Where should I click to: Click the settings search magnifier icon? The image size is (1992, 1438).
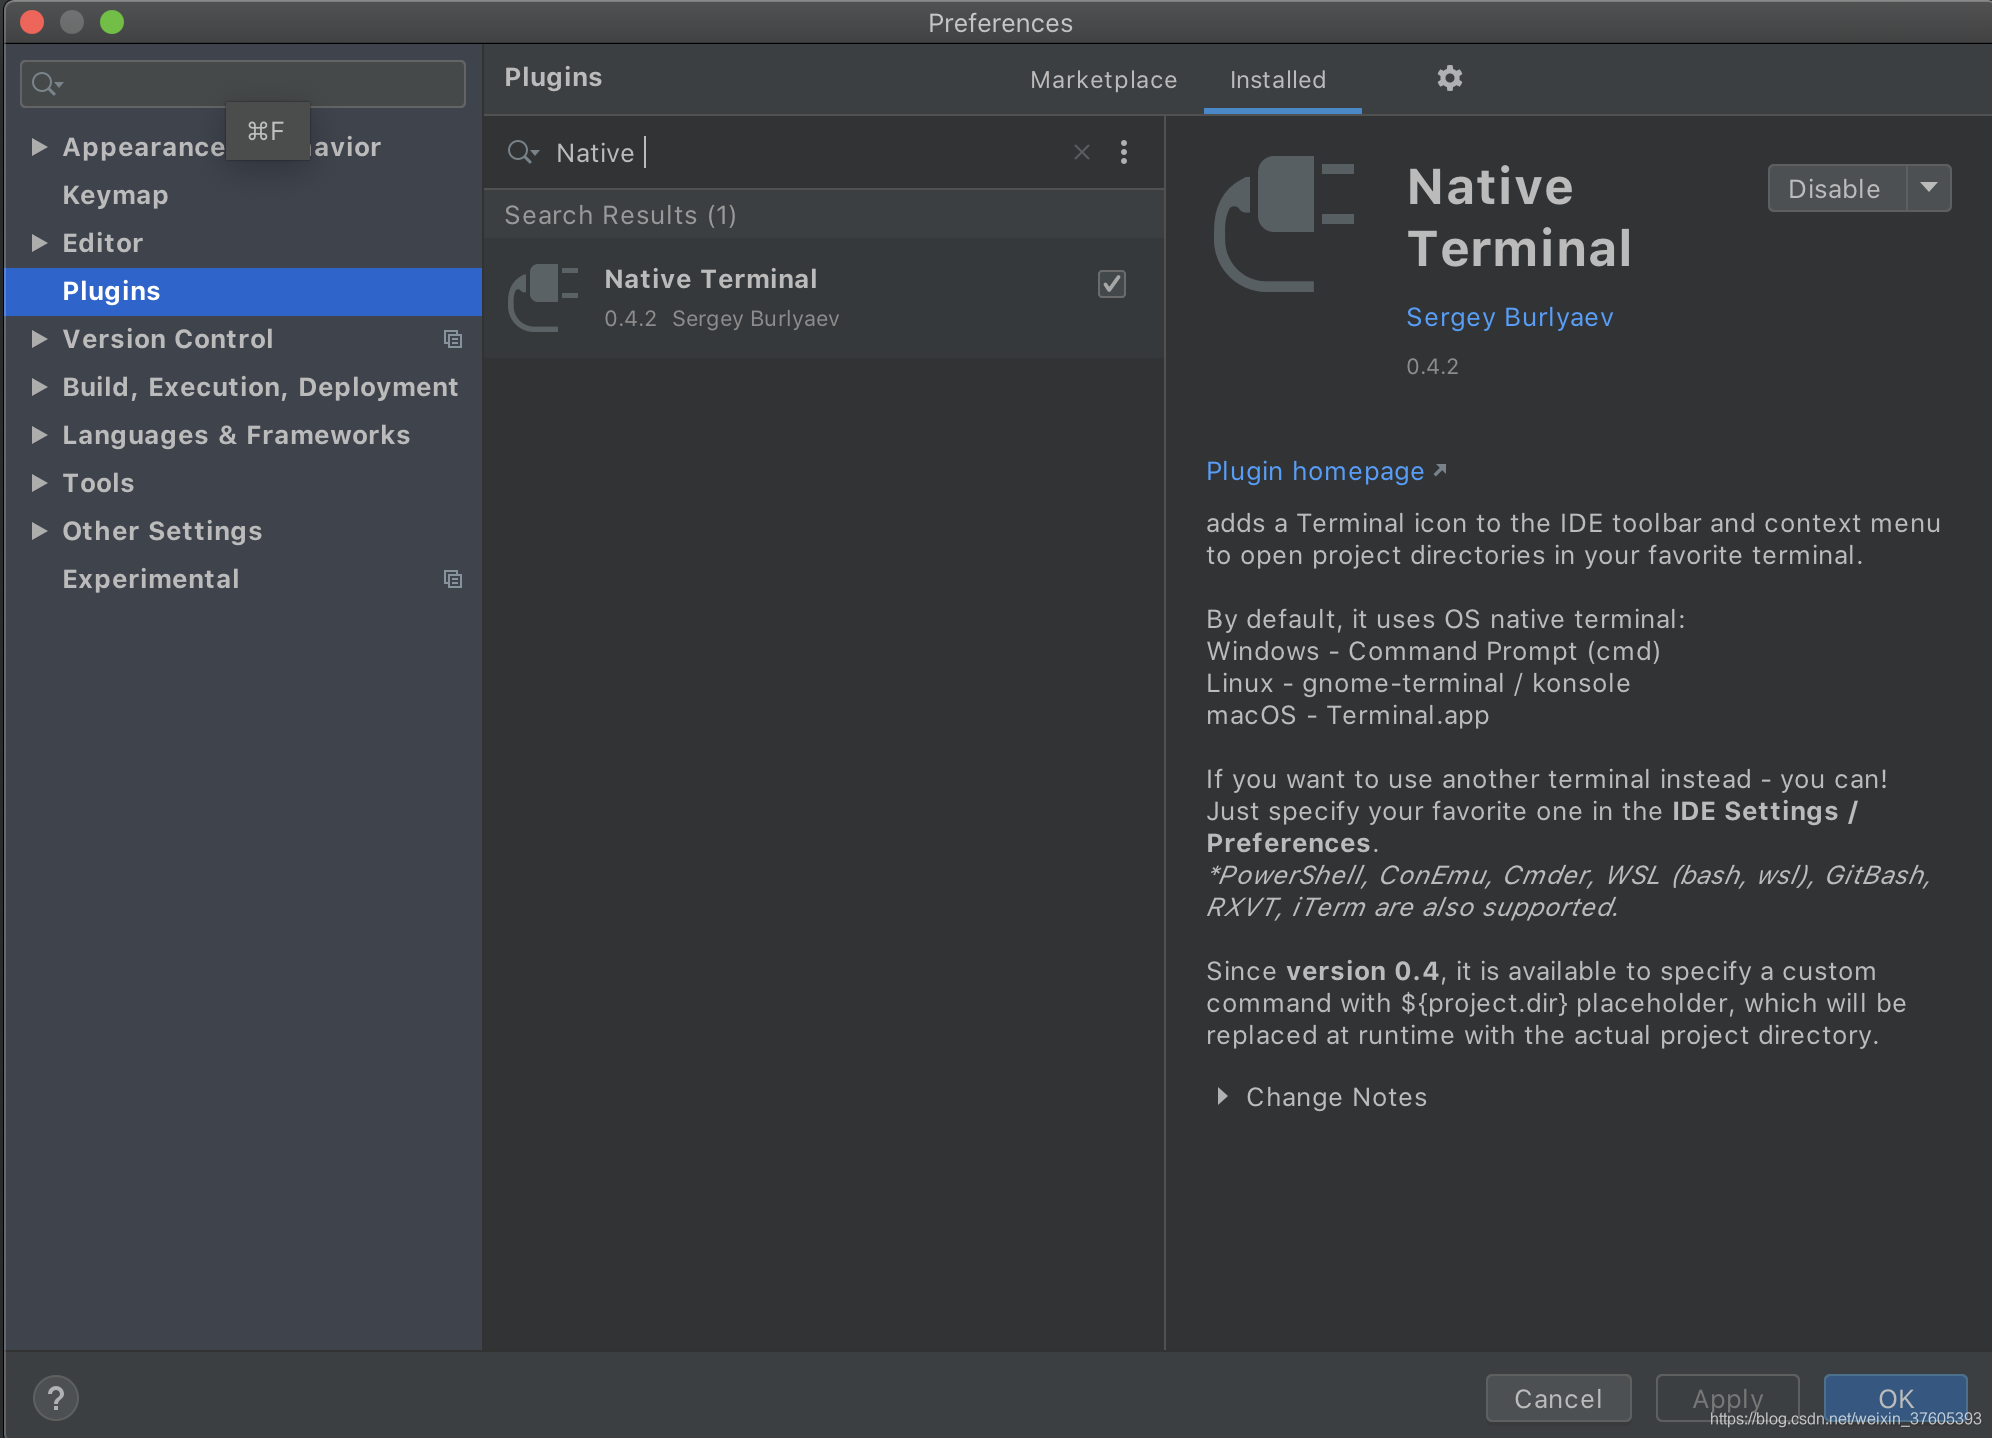point(44,84)
